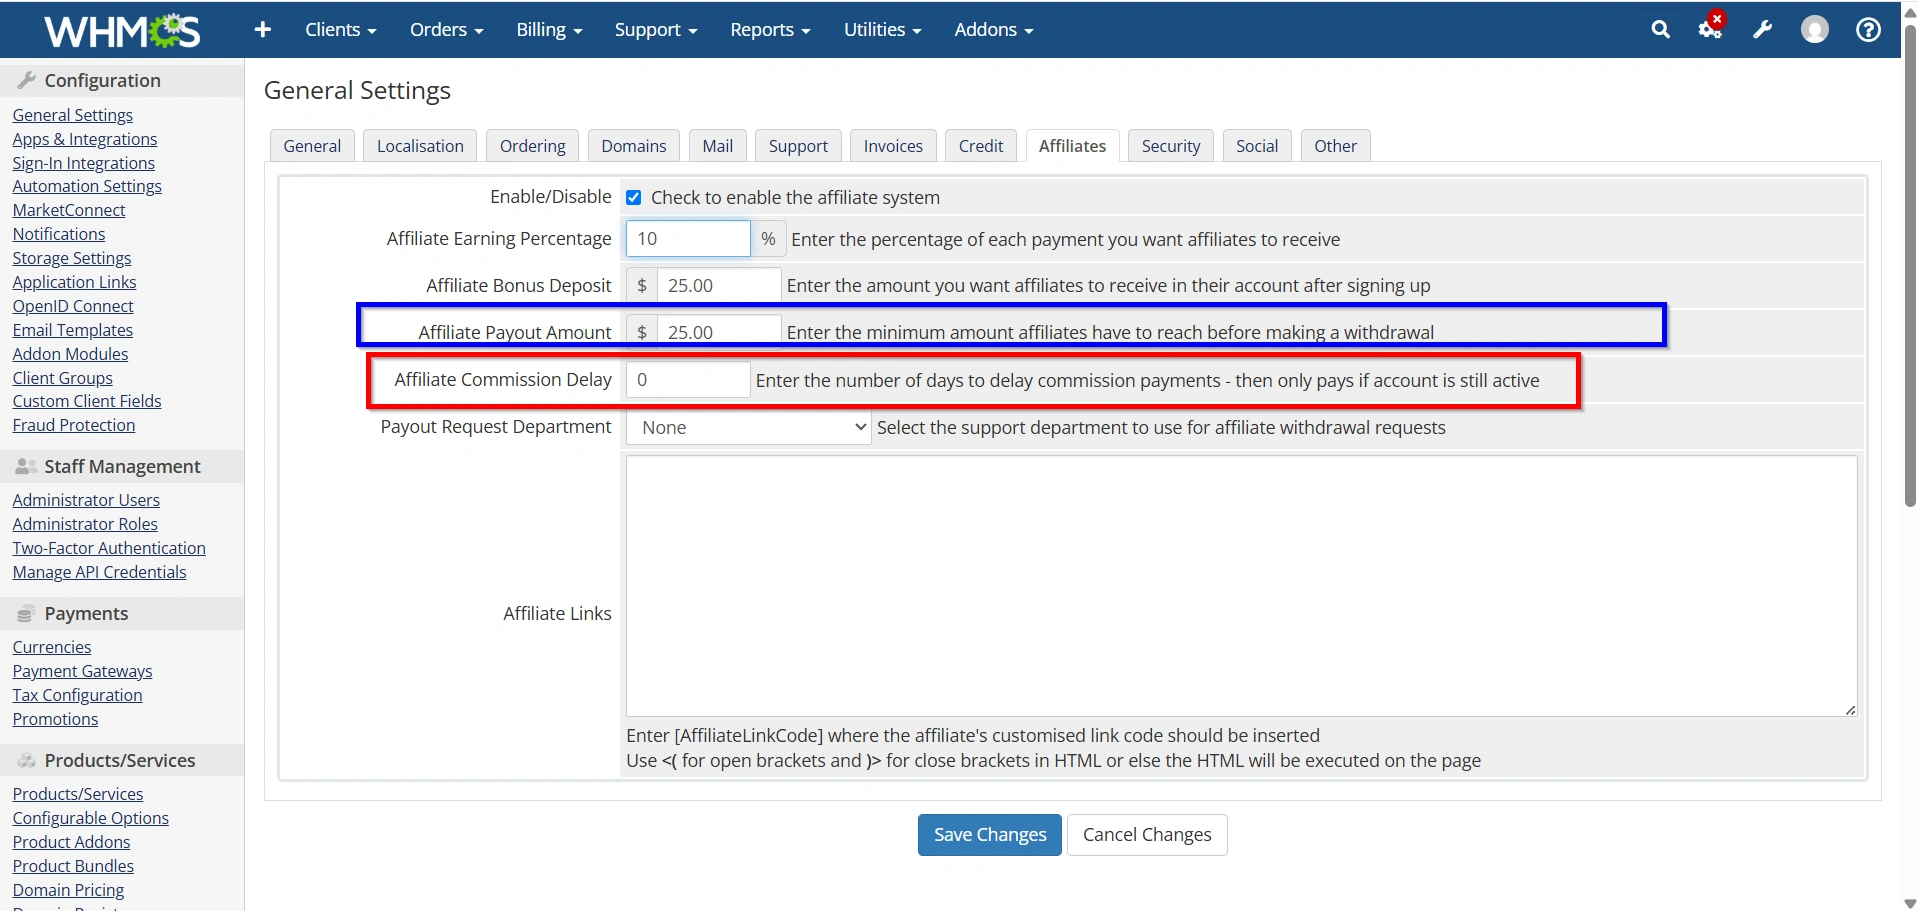Click the wrench configuration icon in navbar
1918x911 pixels.
coord(1762,30)
